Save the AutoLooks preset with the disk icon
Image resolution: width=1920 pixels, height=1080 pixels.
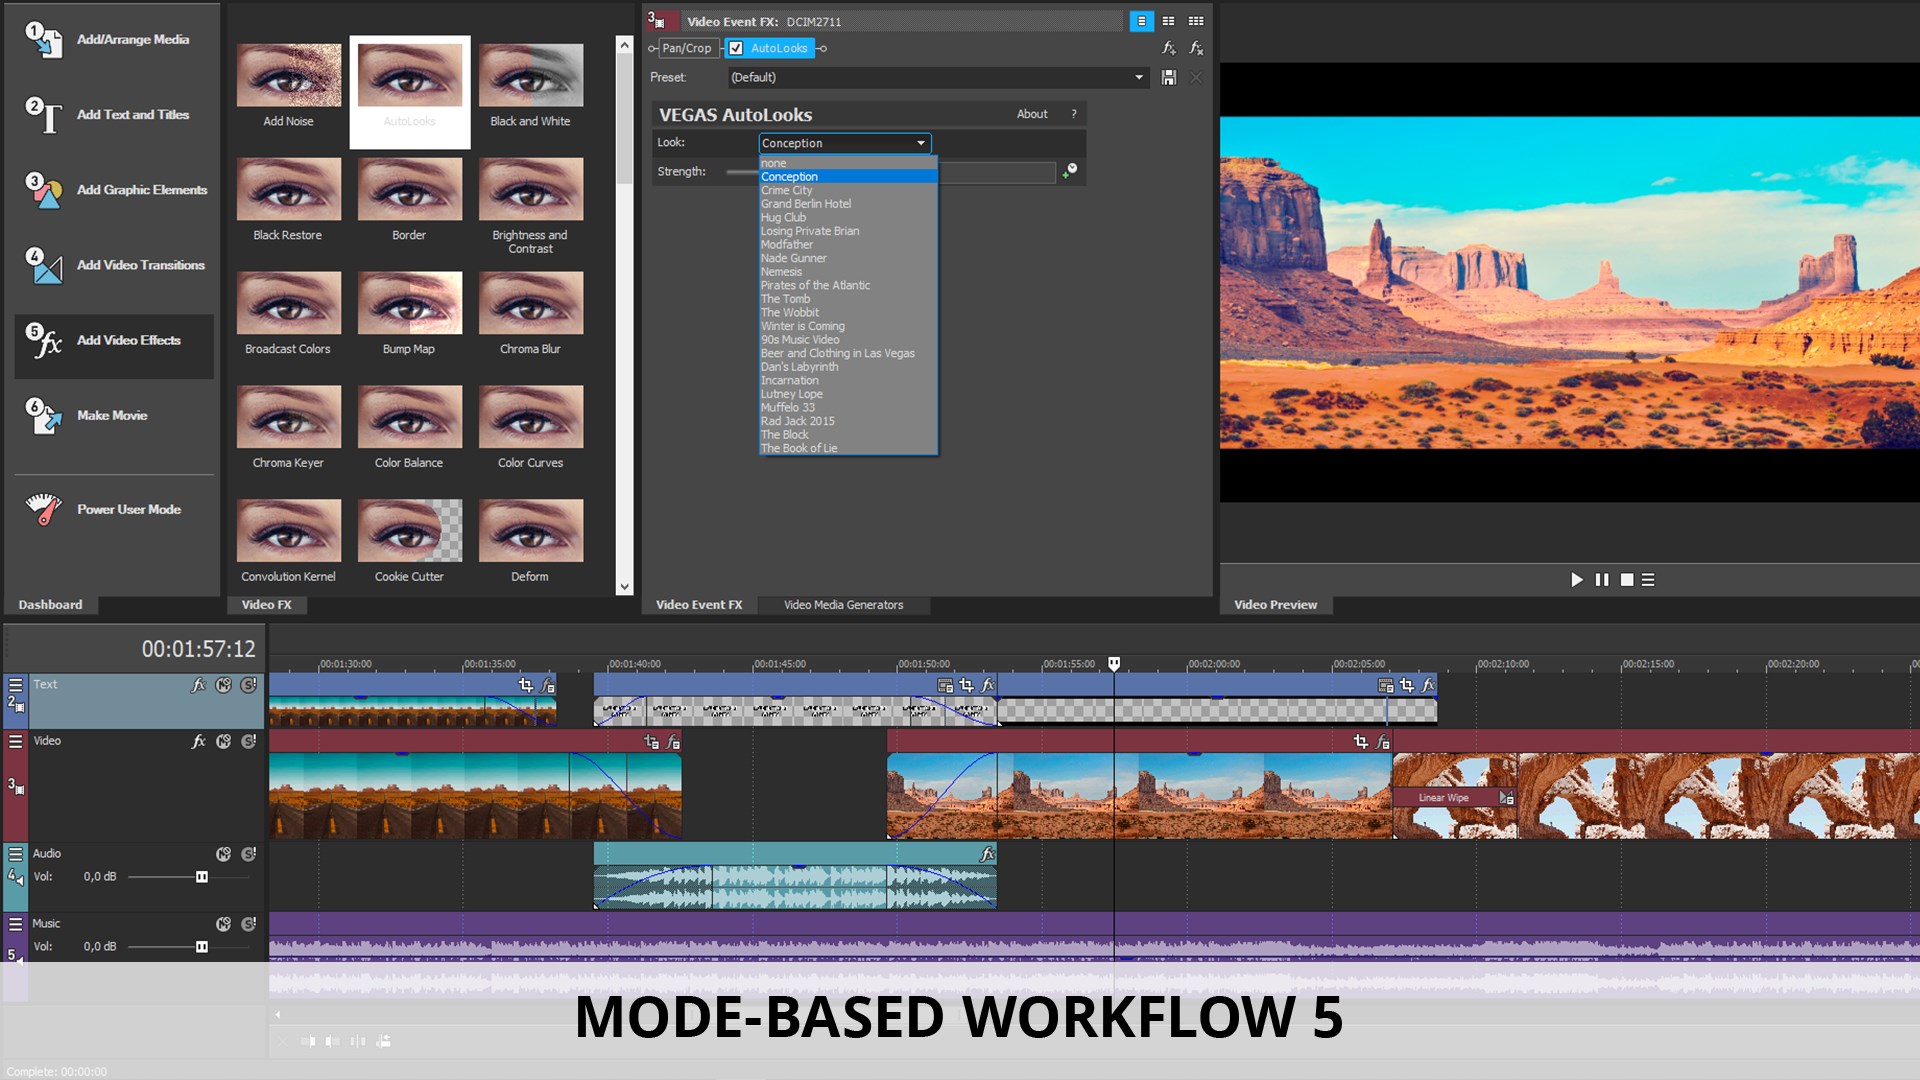click(1168, 77)
